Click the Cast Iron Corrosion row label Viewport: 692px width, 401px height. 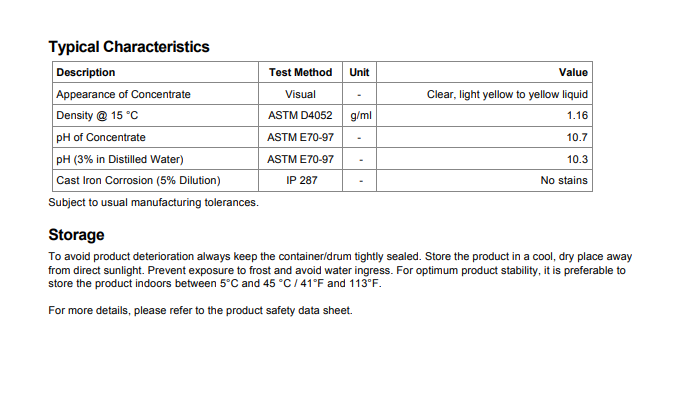(138, 181)
